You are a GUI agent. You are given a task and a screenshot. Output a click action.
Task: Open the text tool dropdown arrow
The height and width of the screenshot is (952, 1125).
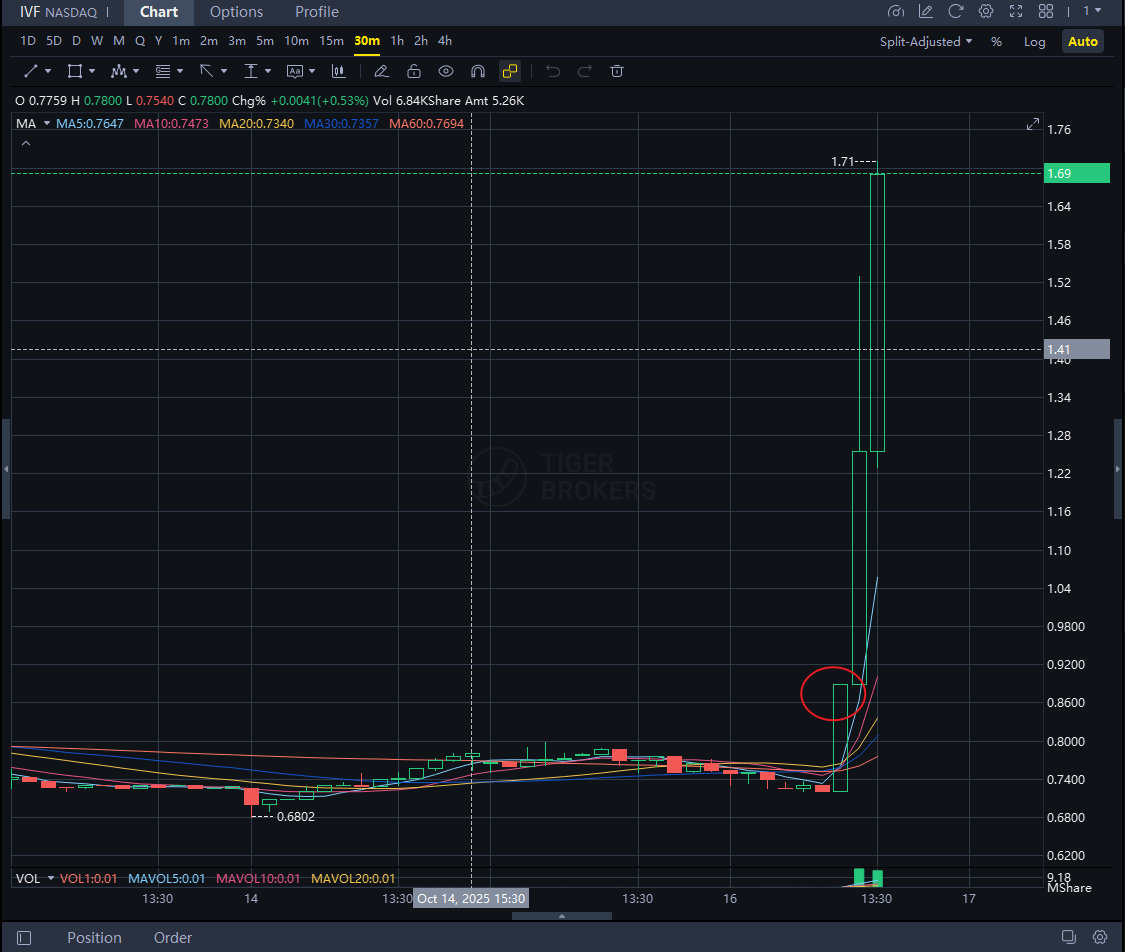312,71
